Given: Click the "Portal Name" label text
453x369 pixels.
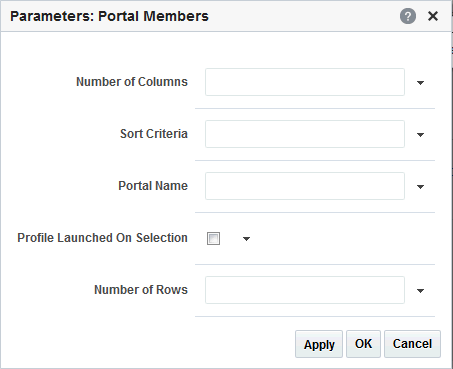Looking at the screenshot, I should [153, 186].
